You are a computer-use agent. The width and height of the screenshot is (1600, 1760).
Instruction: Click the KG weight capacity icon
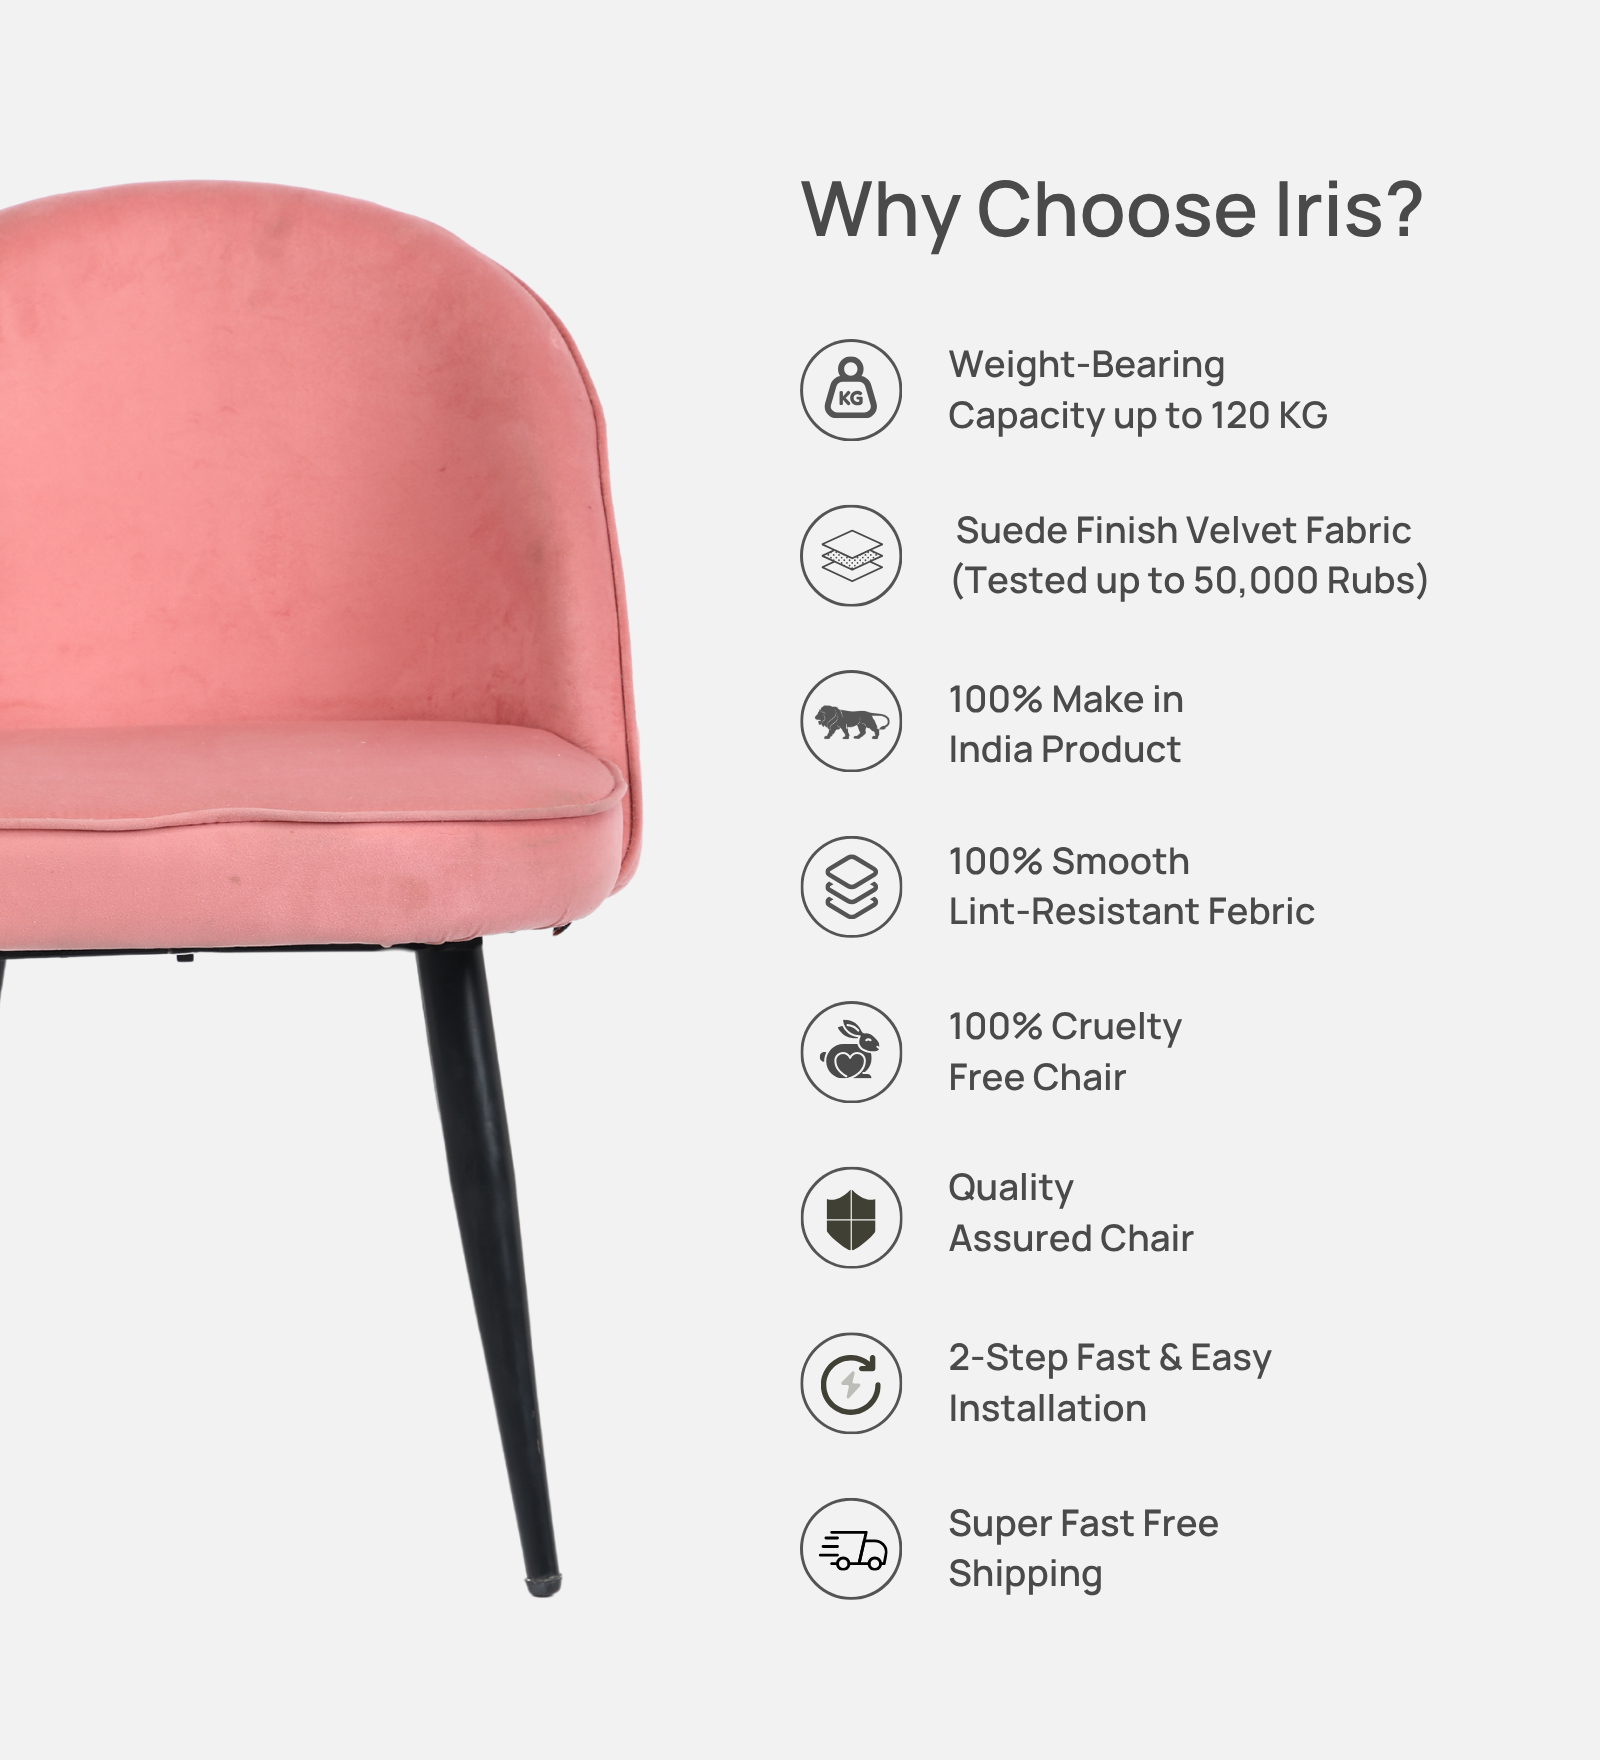pos(851,390)
